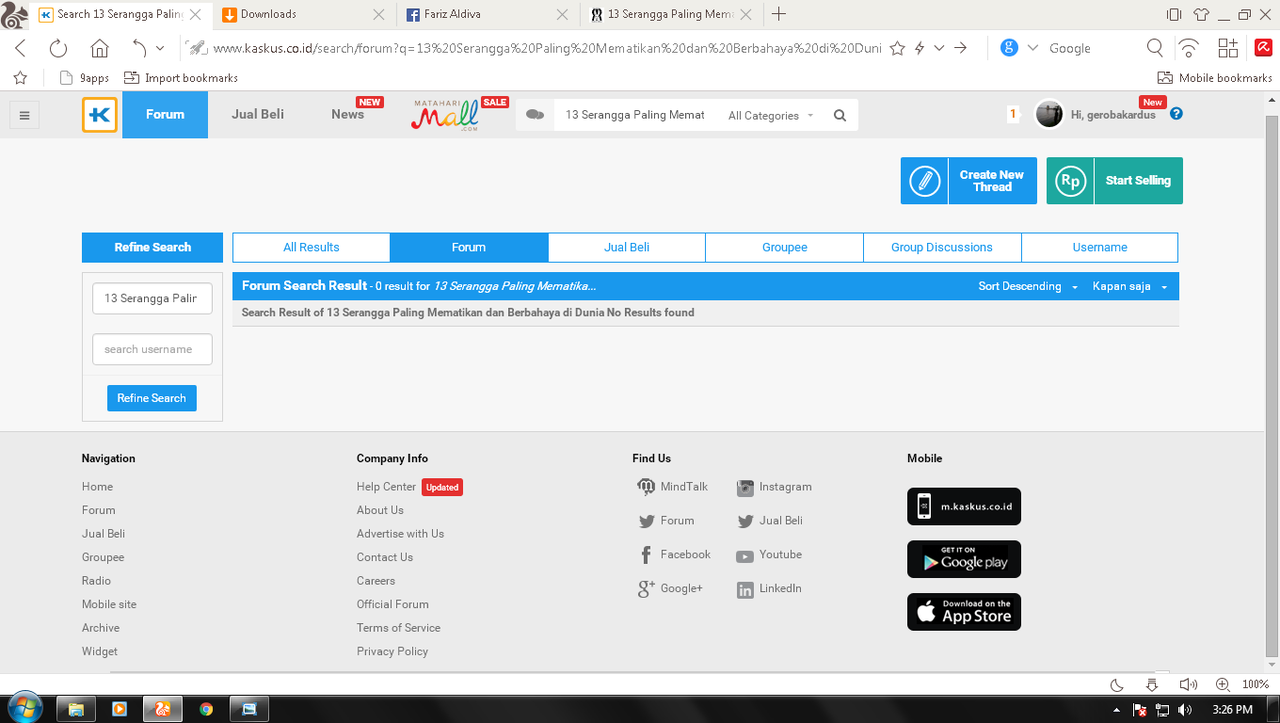The image size is (1280, 723).
Task: Go to browser home page icon
Action: 99,48
